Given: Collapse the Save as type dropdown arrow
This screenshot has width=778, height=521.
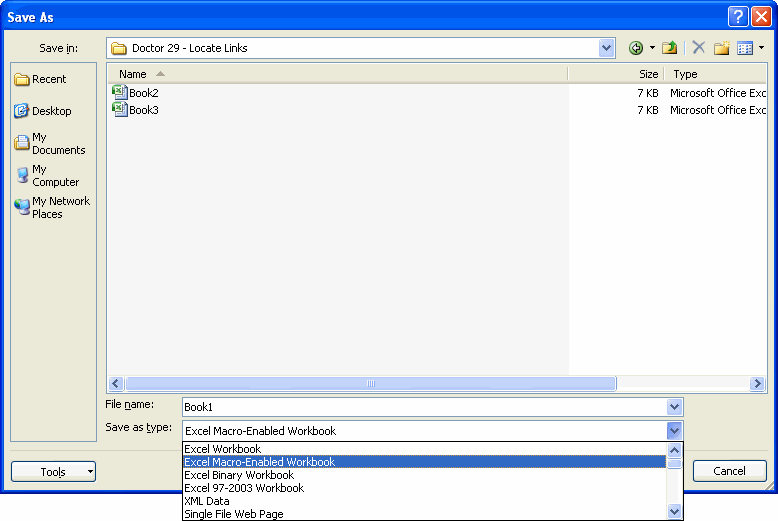Looking at the screenshot, I should pos(674,431).
